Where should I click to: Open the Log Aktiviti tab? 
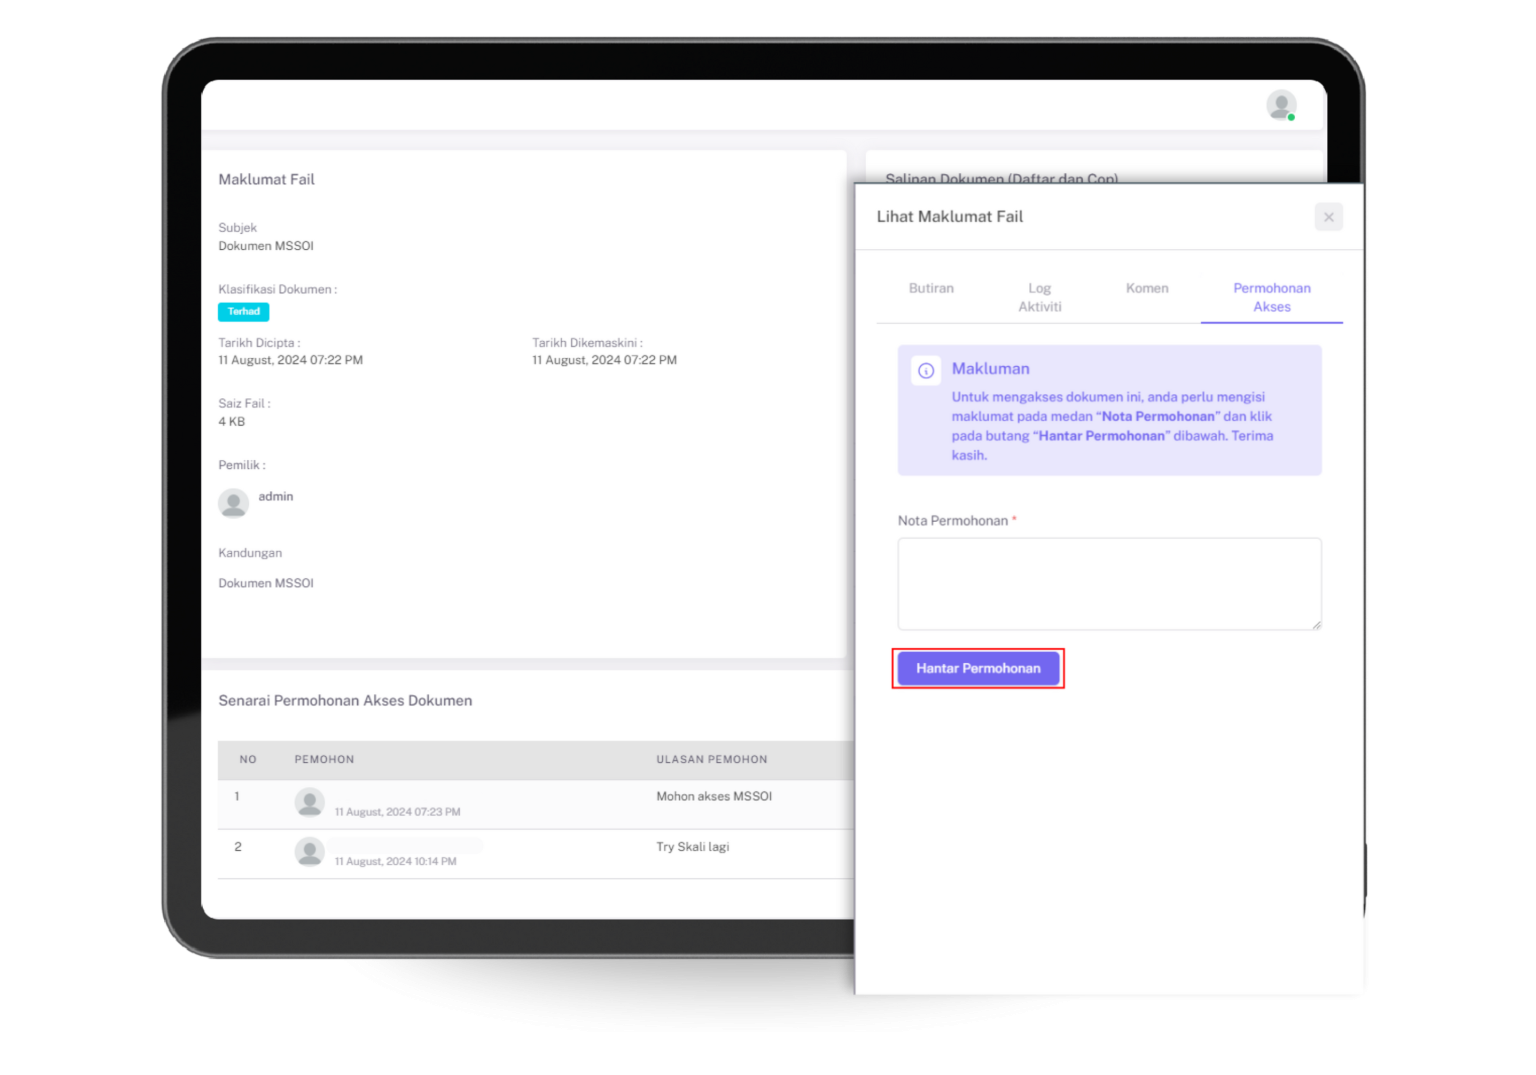click(1039, 297)
